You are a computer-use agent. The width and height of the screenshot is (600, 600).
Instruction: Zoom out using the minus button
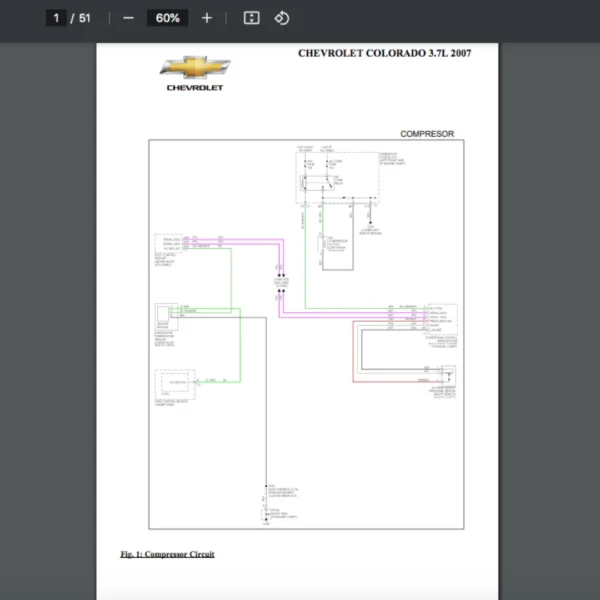coord(128,18)
